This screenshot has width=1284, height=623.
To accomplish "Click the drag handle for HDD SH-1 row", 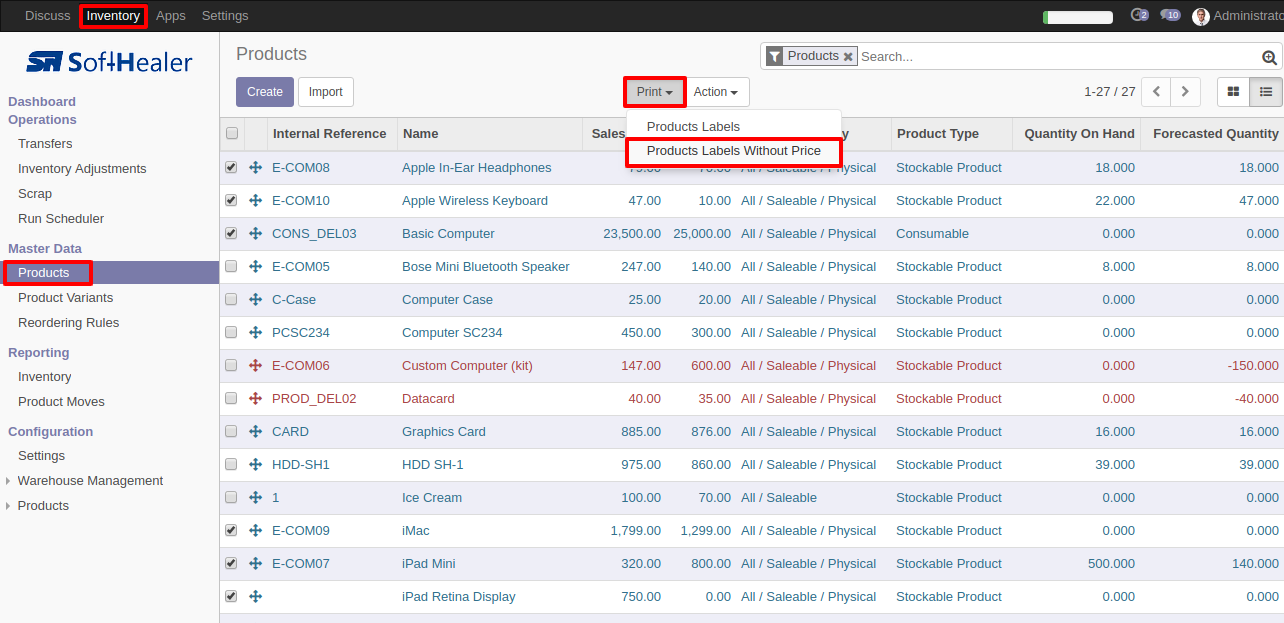I will coord(255,465).
